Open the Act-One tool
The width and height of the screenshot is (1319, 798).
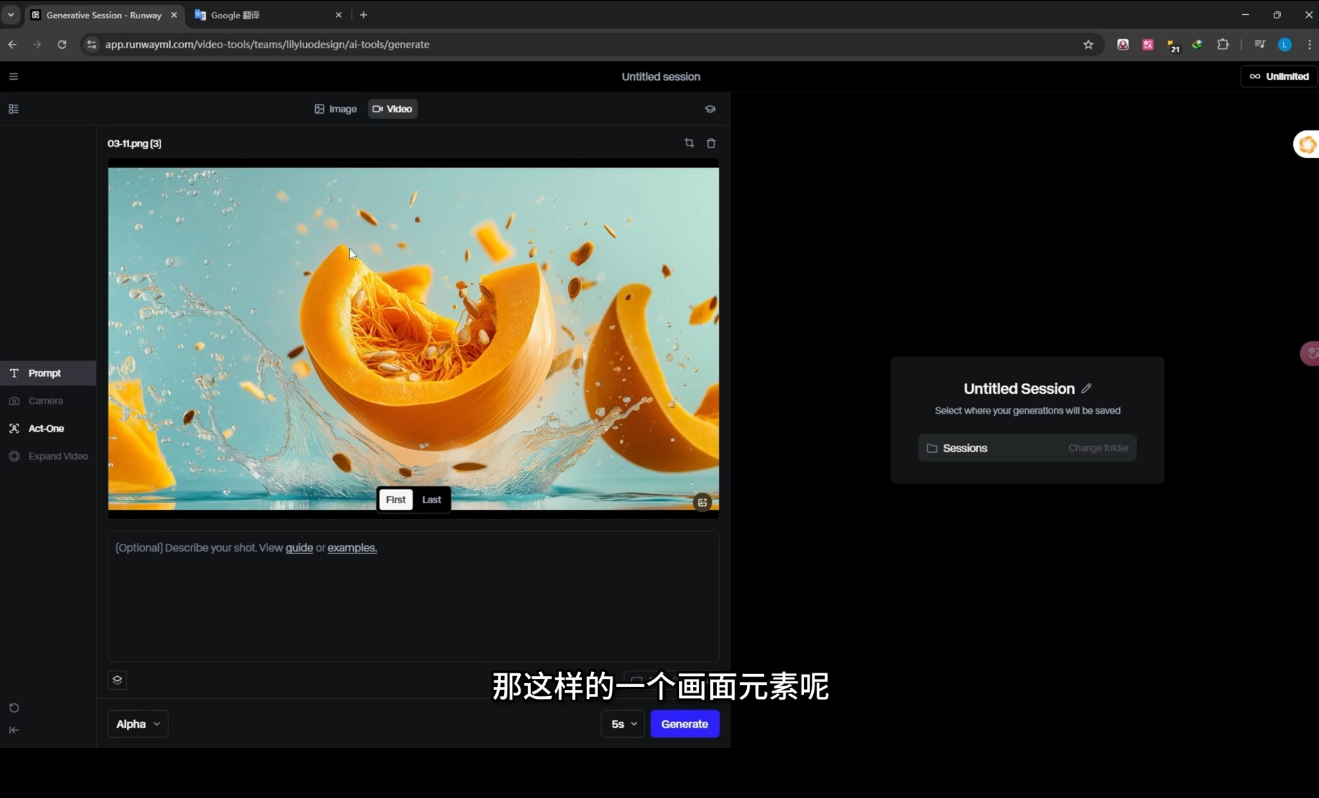click(44, 428)
